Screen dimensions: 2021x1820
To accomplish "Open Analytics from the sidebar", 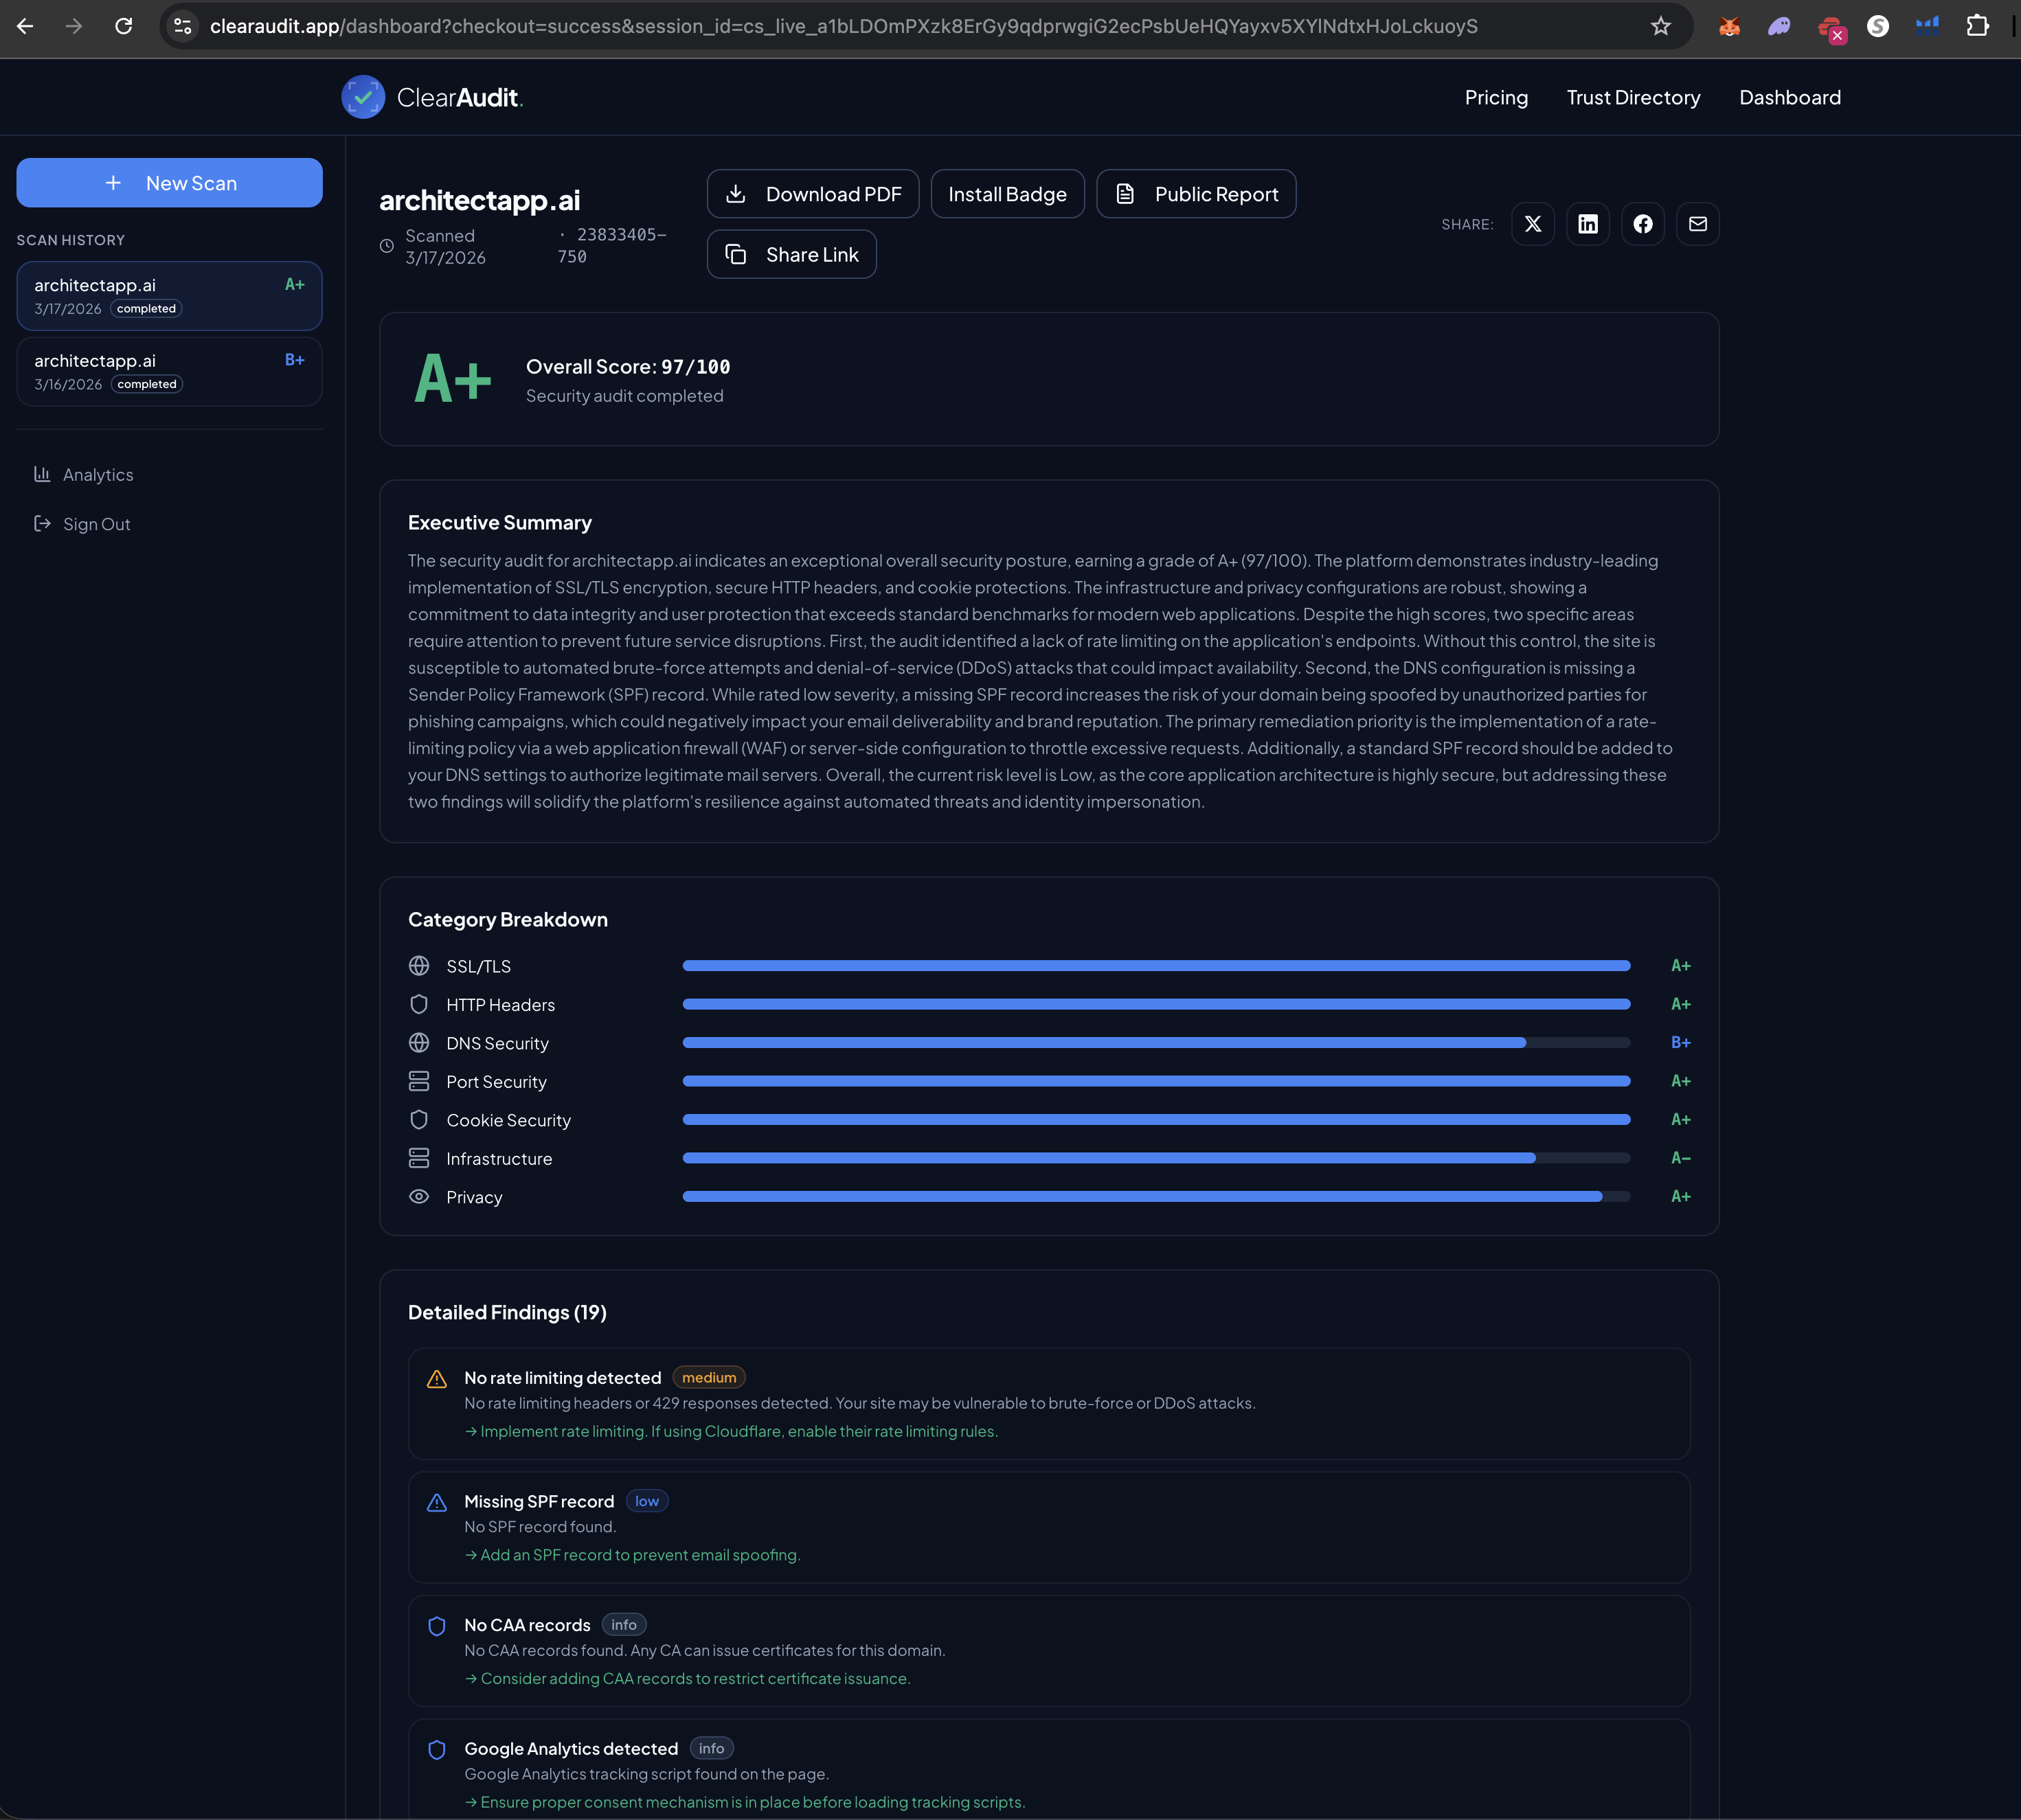I will [x=98, y=474].
